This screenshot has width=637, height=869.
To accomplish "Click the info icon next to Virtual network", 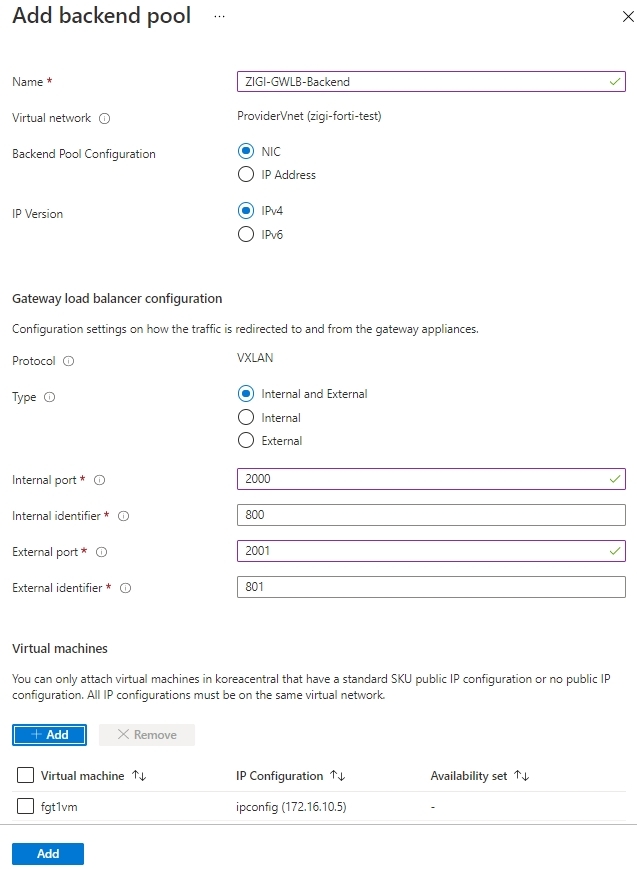I will coord(104,119).
